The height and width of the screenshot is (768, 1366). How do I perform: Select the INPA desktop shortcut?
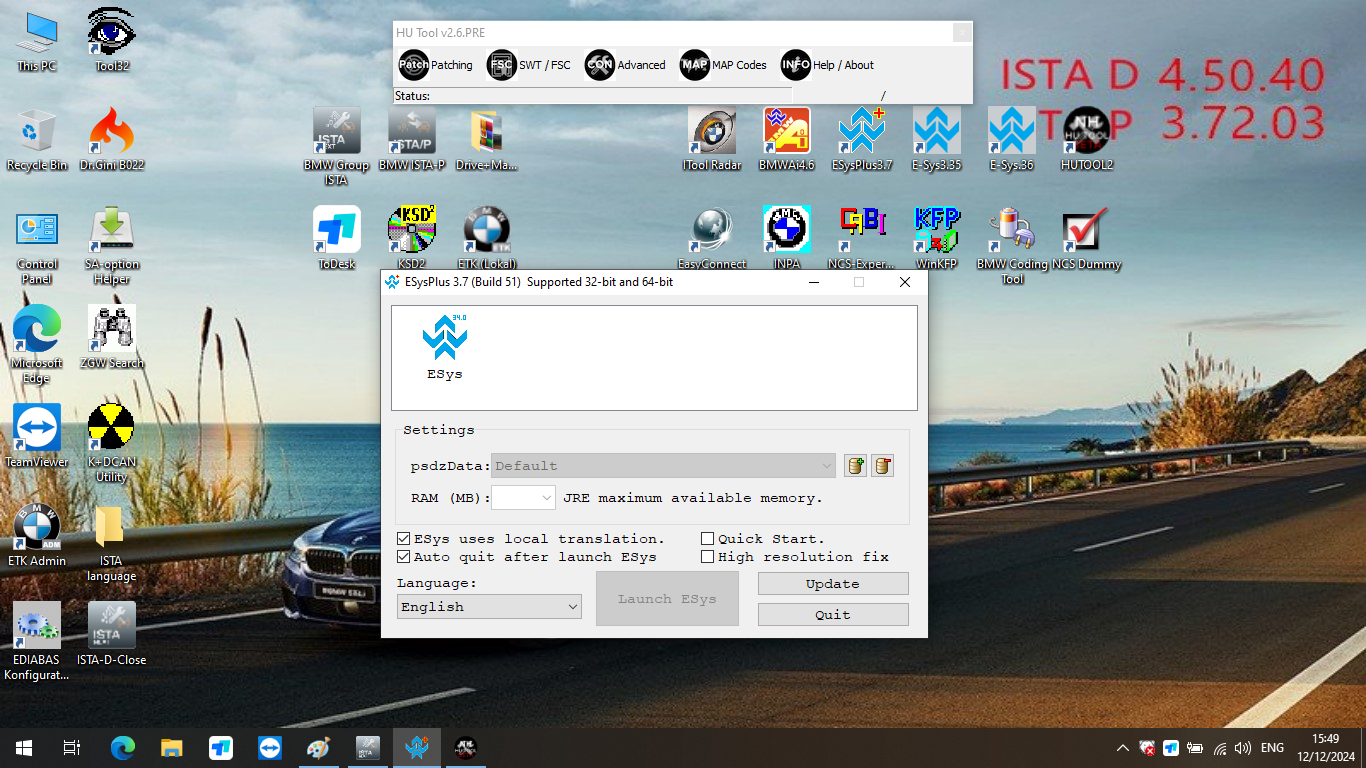[787, 238]
